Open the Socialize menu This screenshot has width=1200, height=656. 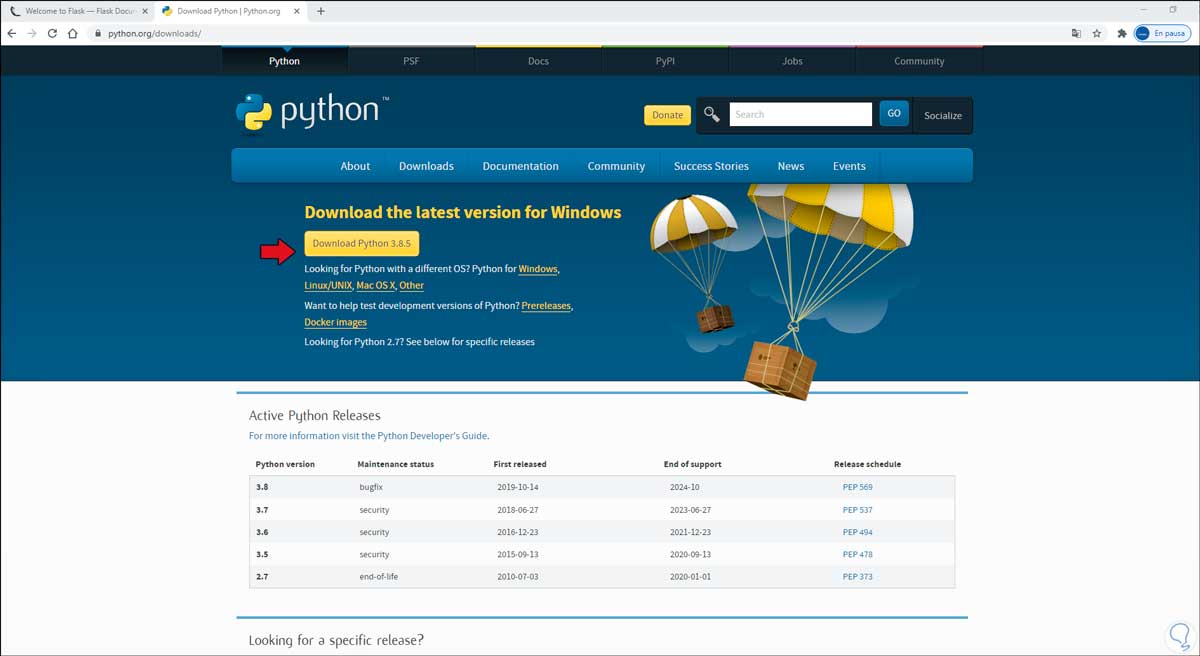[943, 115]
